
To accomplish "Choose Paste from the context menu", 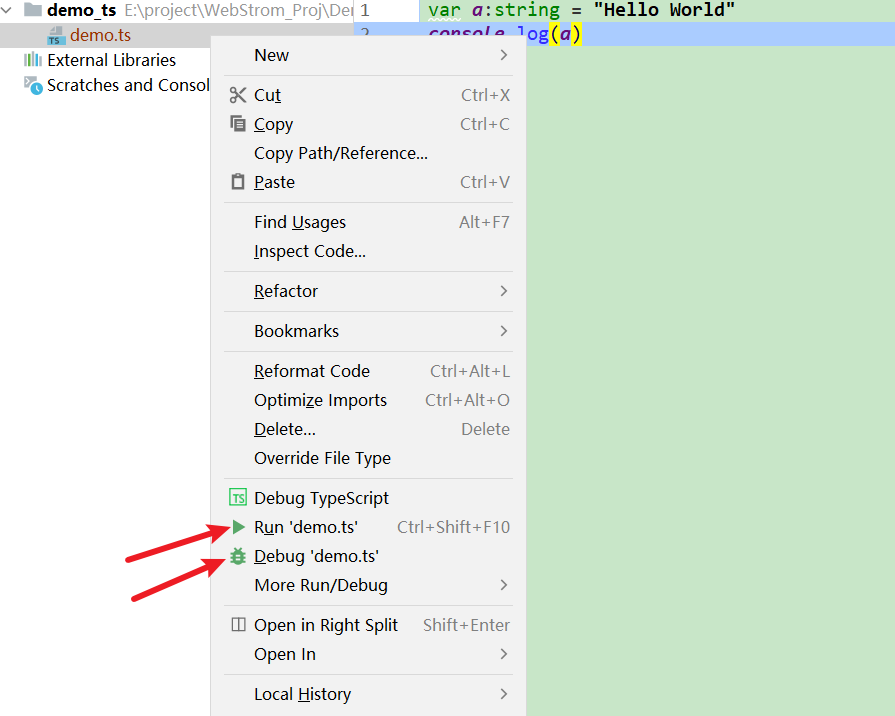I will pos(368,182).
